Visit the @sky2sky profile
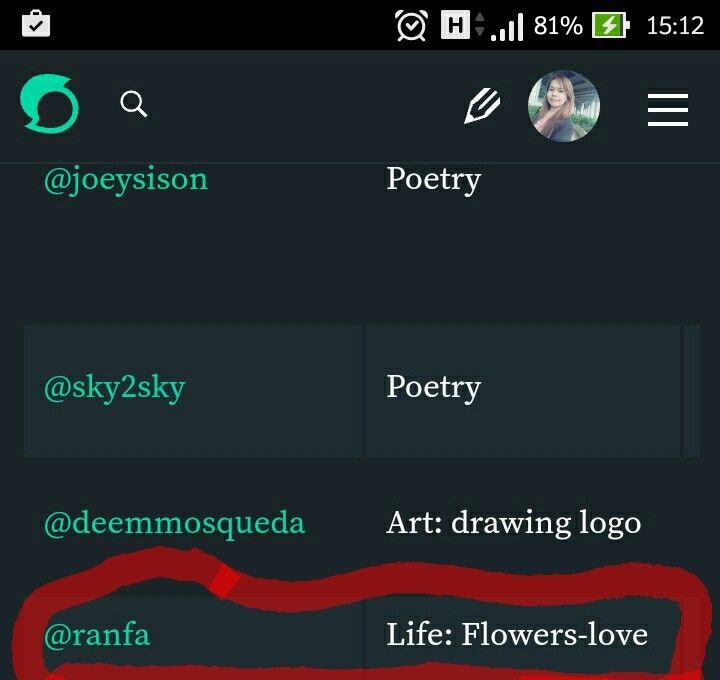 (x=114, y=388)
